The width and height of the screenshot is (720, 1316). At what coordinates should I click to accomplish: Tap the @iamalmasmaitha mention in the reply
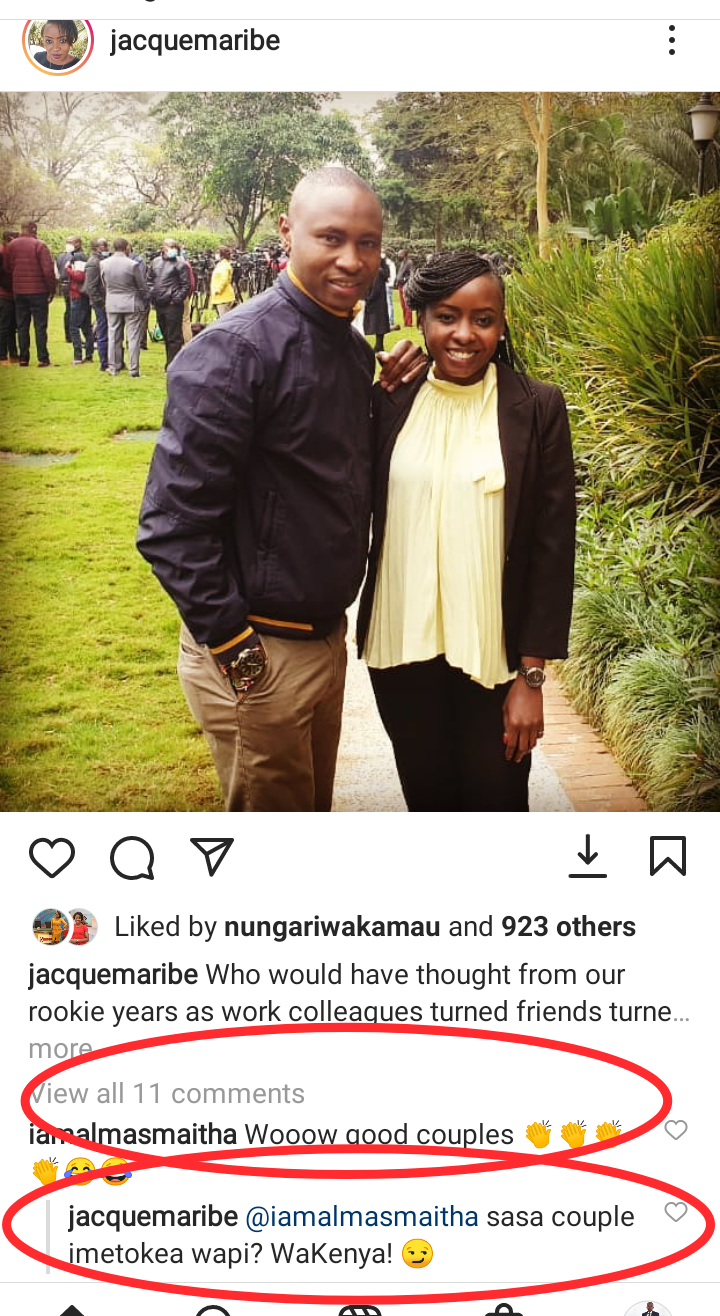(362, 1217)
